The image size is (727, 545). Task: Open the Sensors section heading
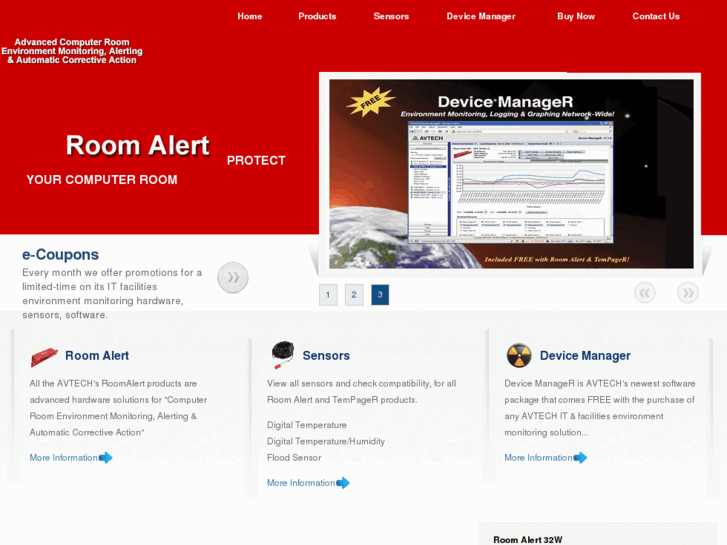tap(326, 356)
